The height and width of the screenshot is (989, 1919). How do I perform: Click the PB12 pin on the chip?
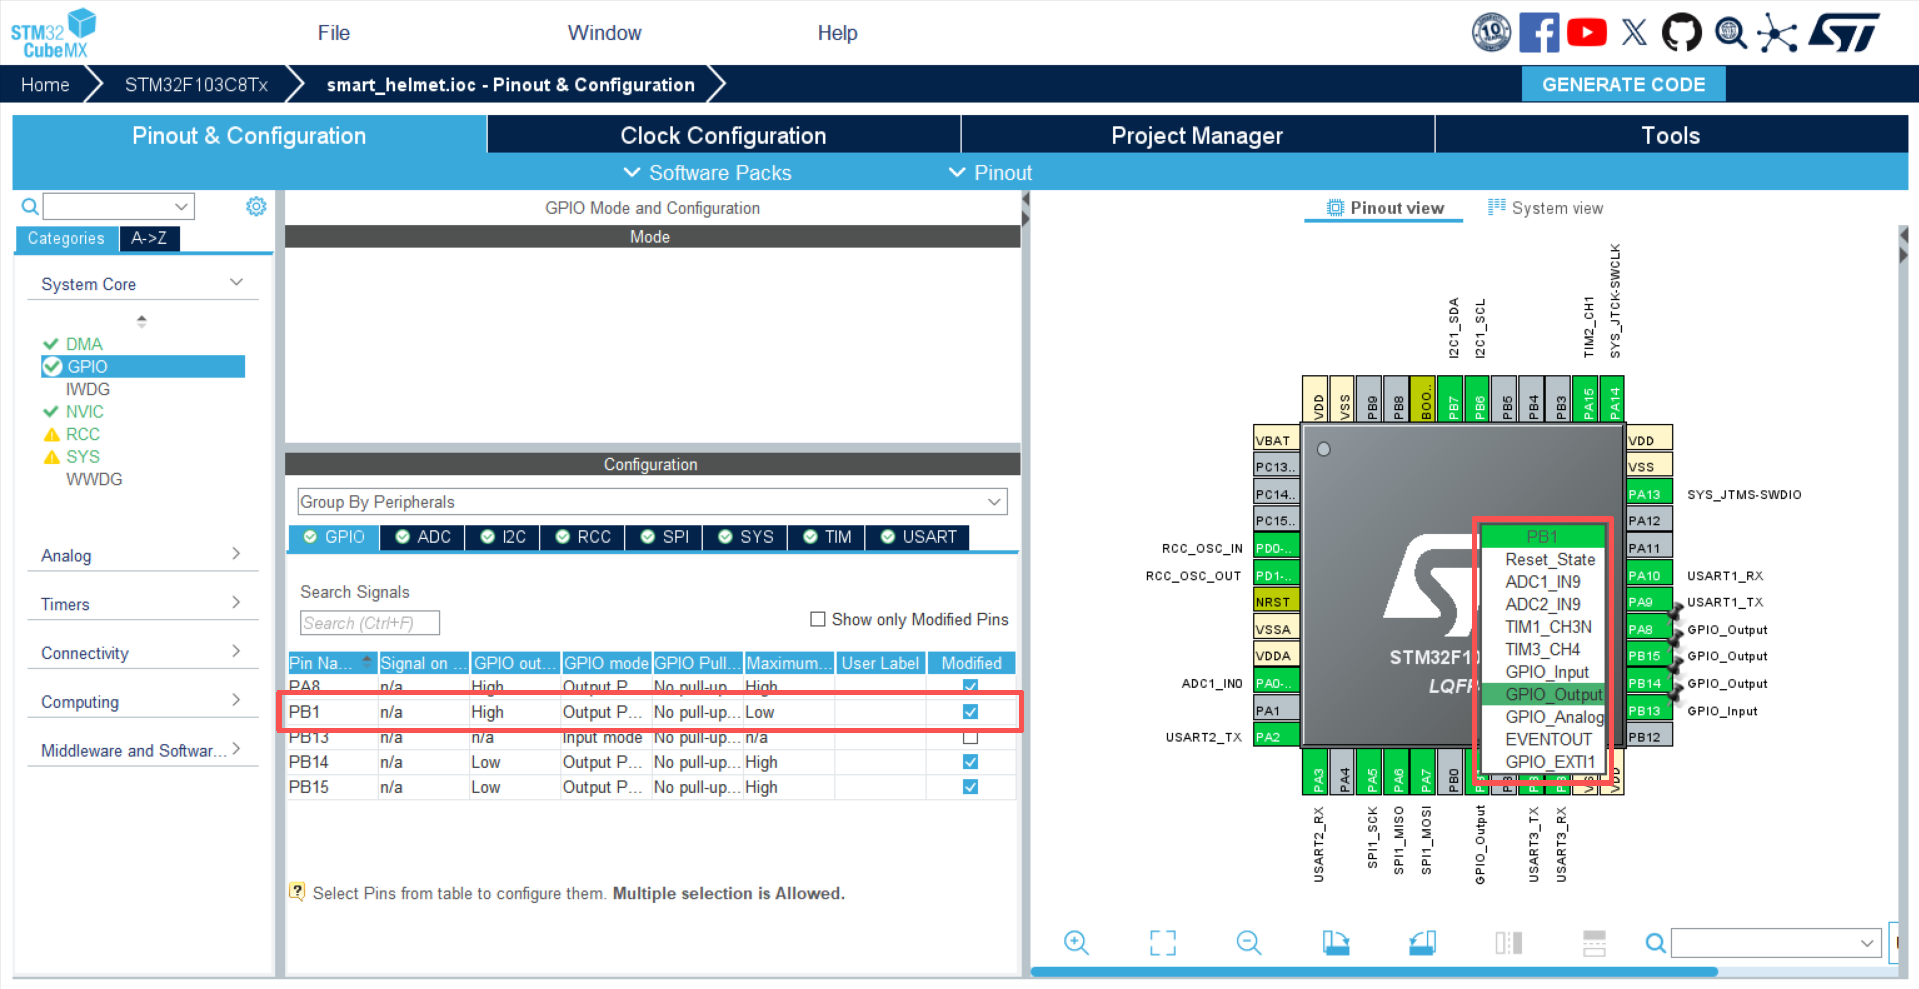pos(1648,737)
